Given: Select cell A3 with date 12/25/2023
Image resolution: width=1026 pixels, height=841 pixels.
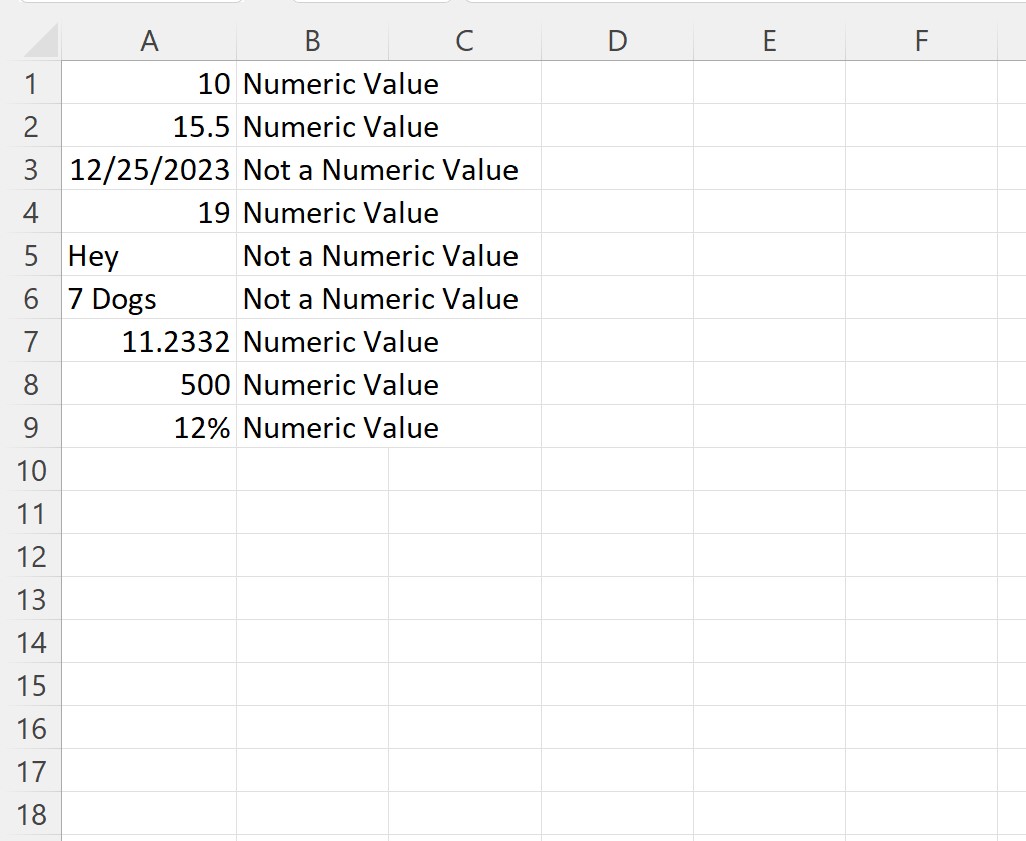Looking at the screenshot, I should pos(150,170).
